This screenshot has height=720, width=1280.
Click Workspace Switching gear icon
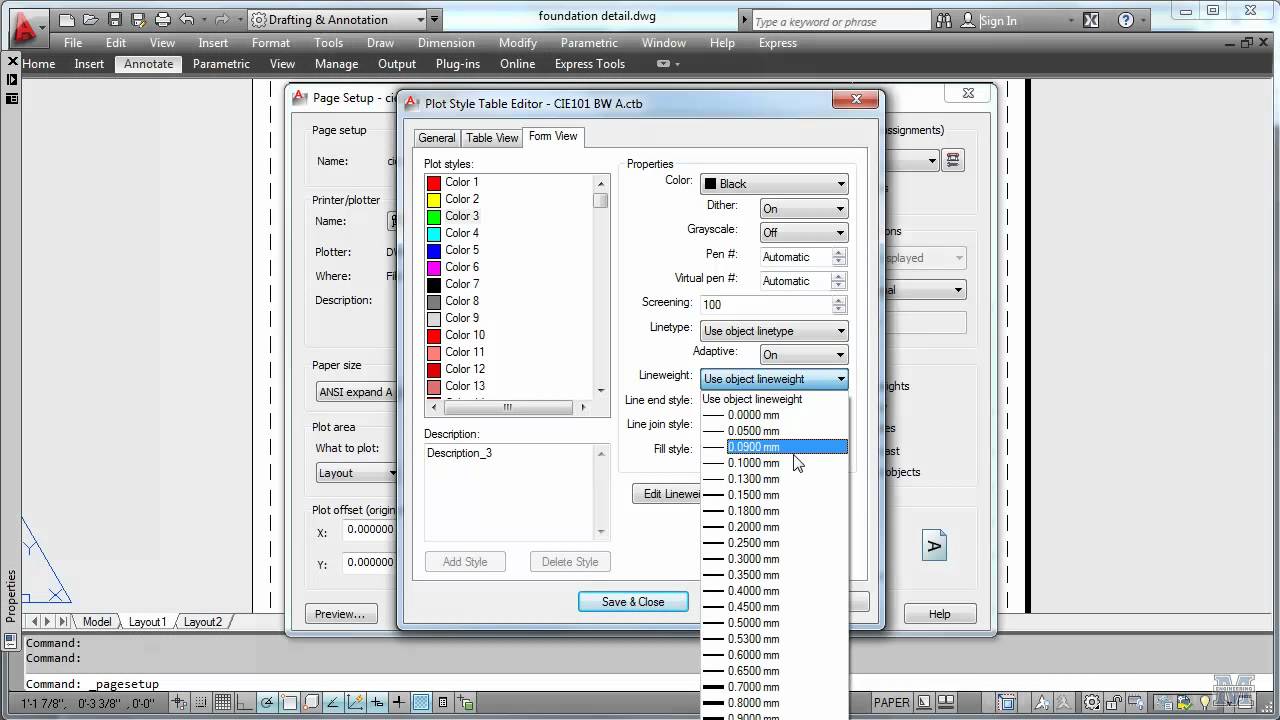coord(1092,702)
